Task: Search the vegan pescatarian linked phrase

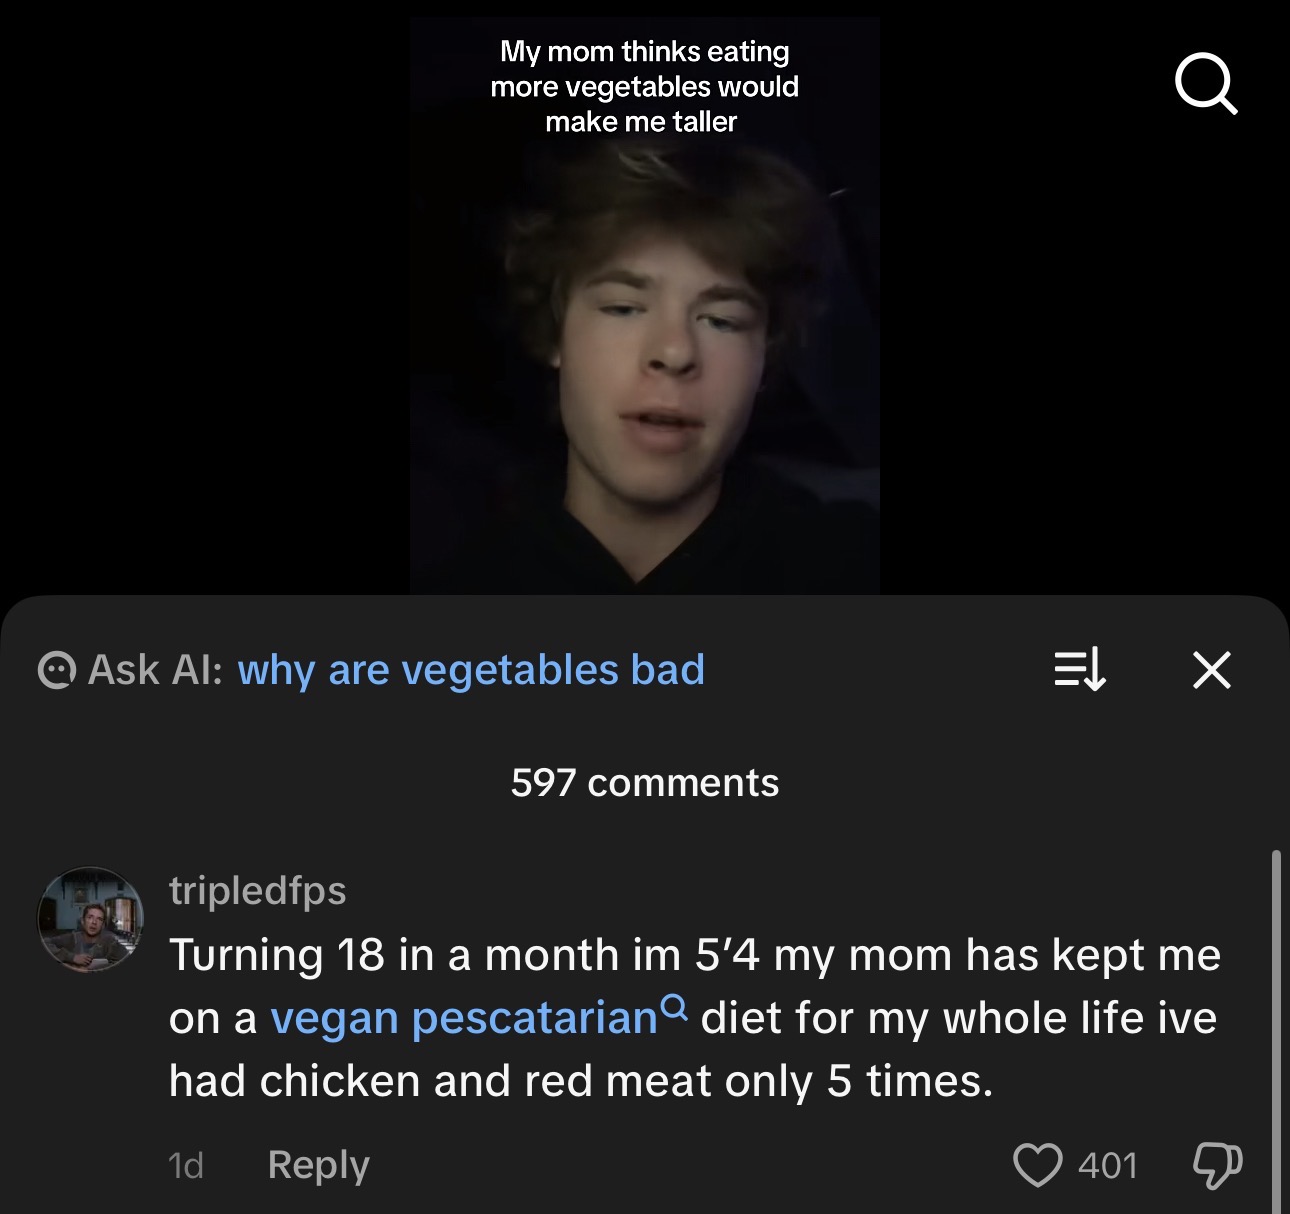Action: [x=464, y=1018]
